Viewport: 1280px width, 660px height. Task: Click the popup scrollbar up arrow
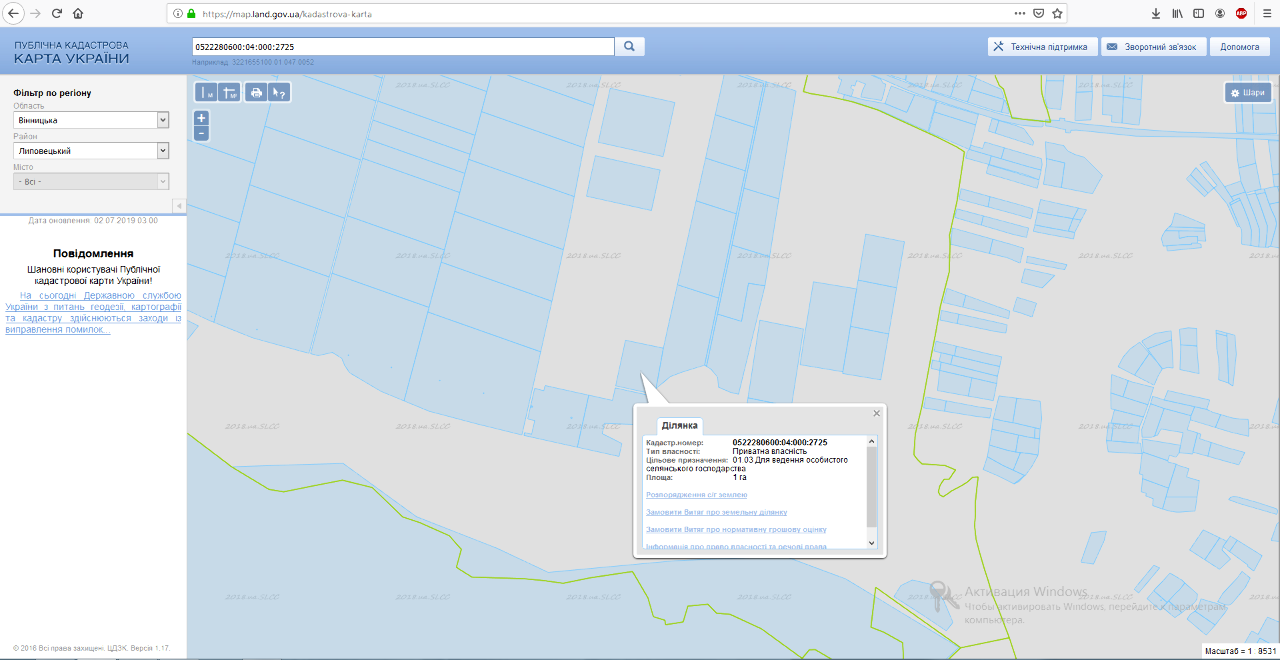[x=871, y=441]
